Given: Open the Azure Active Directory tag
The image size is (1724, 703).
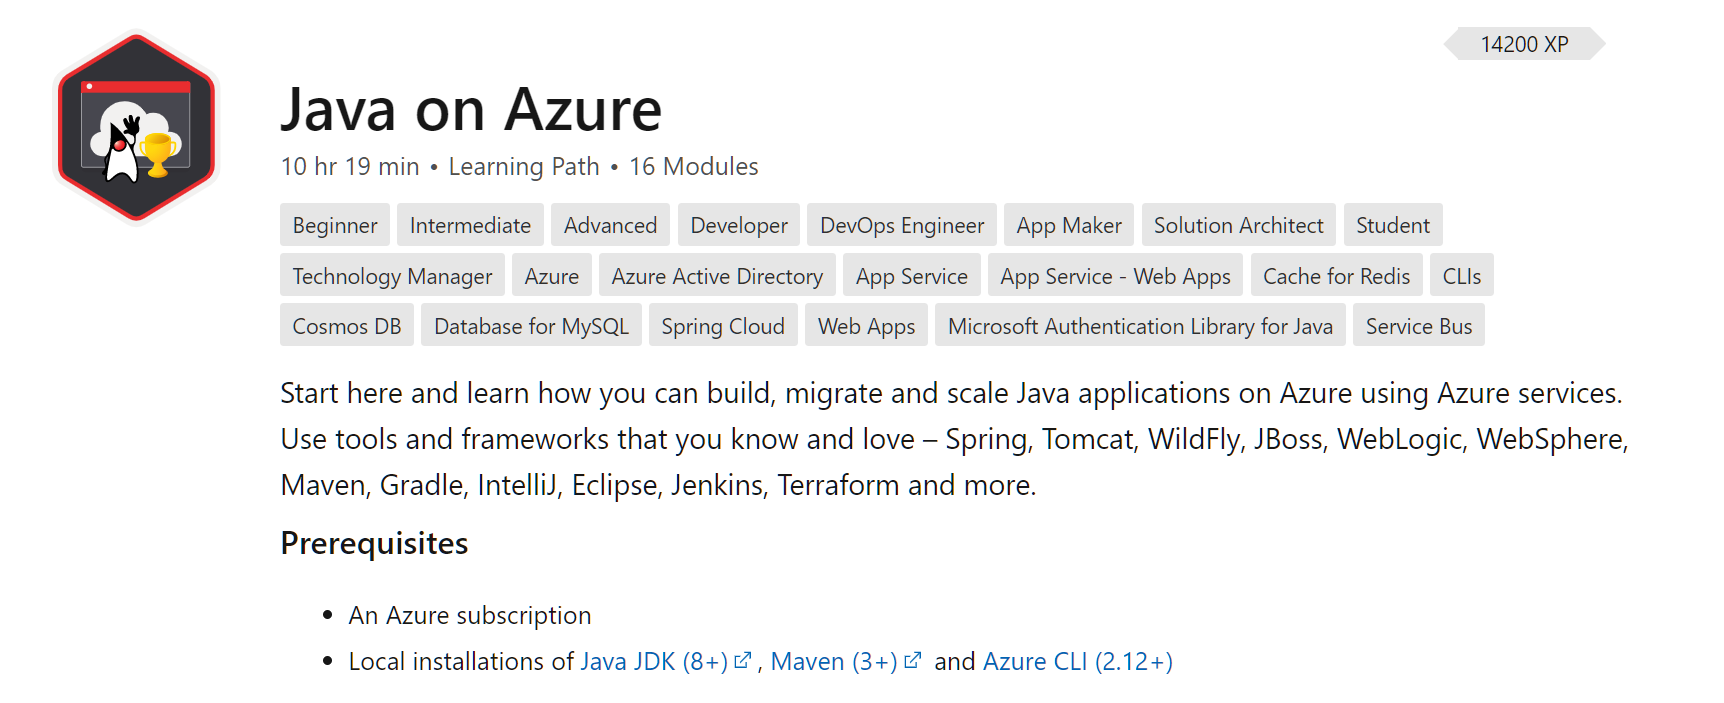Looking at the screenshot, I should [x=717, y=276].
